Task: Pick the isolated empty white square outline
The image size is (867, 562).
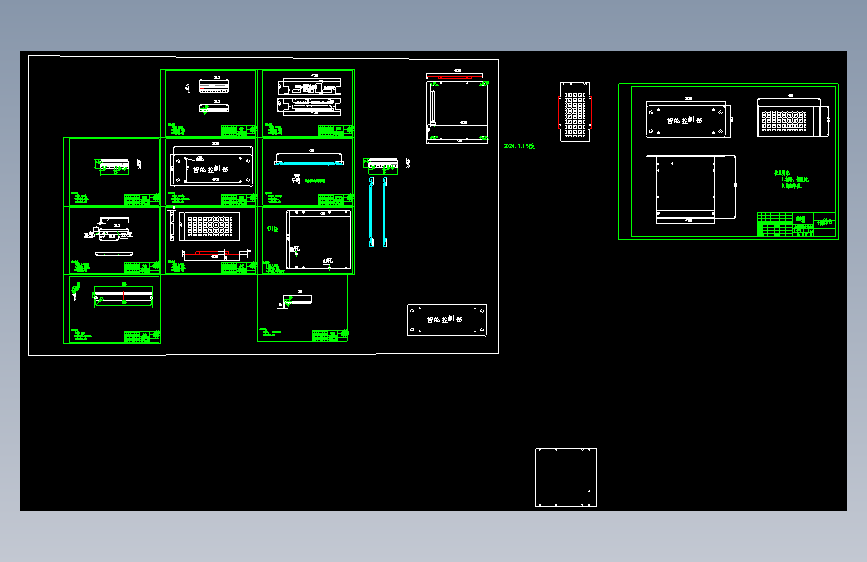Action: [x=566, y=477]
